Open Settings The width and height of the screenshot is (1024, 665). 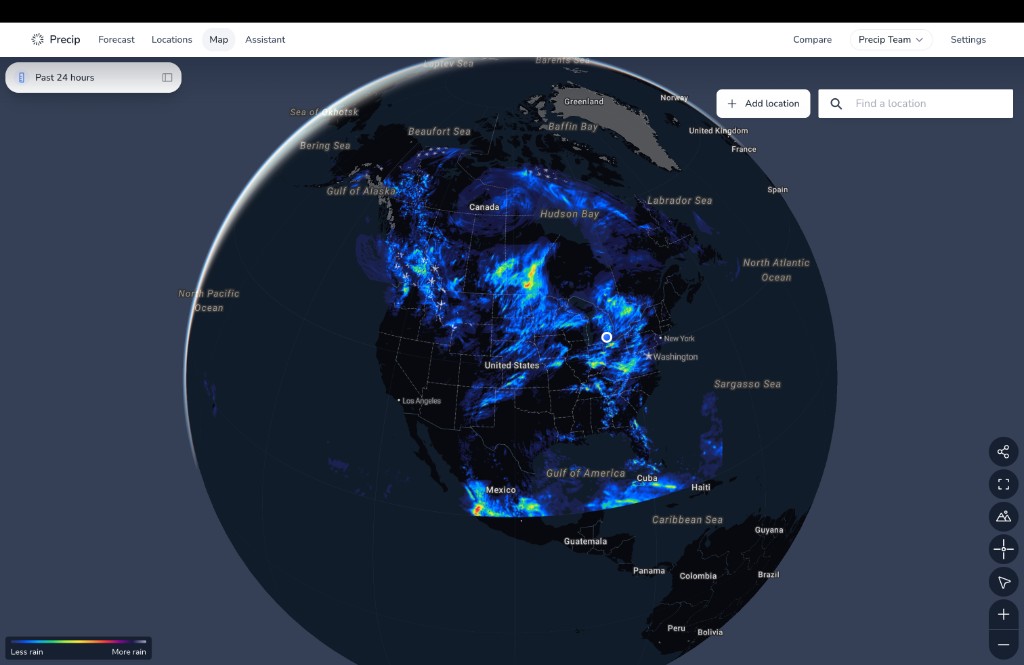968,40
